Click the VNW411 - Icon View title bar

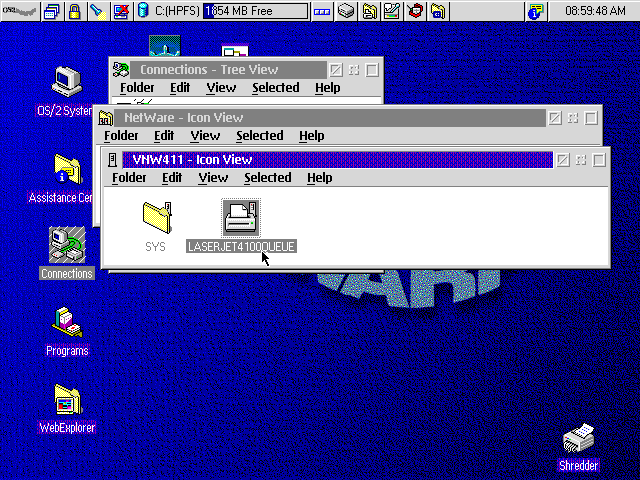click(338, 160)
